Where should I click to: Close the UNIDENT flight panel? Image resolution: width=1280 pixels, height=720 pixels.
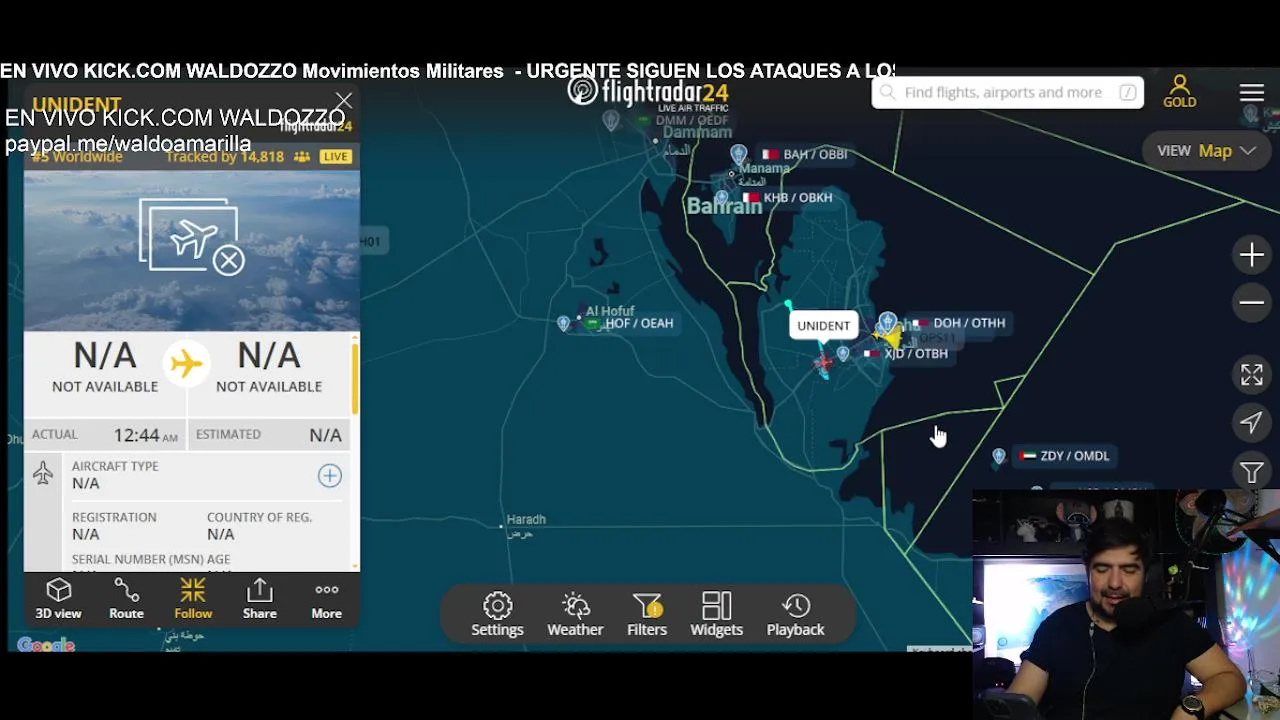[344, 101]
